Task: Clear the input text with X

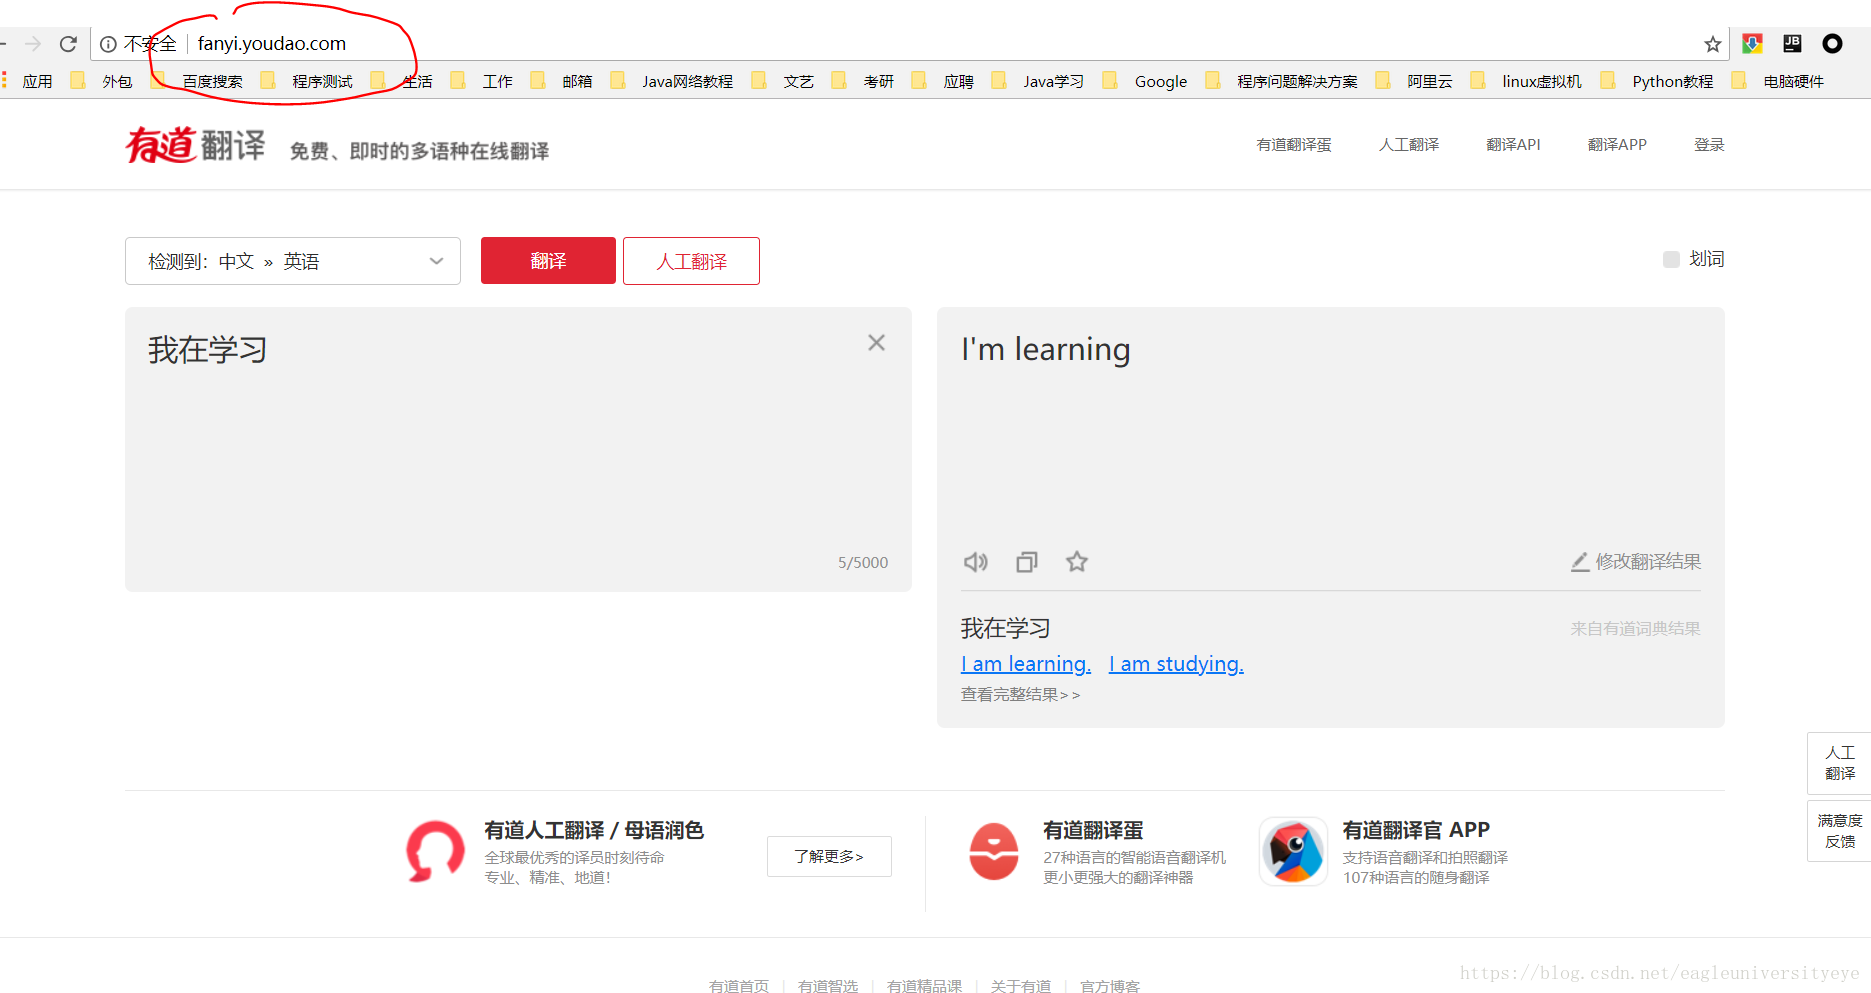Action: tap(877, 343)
